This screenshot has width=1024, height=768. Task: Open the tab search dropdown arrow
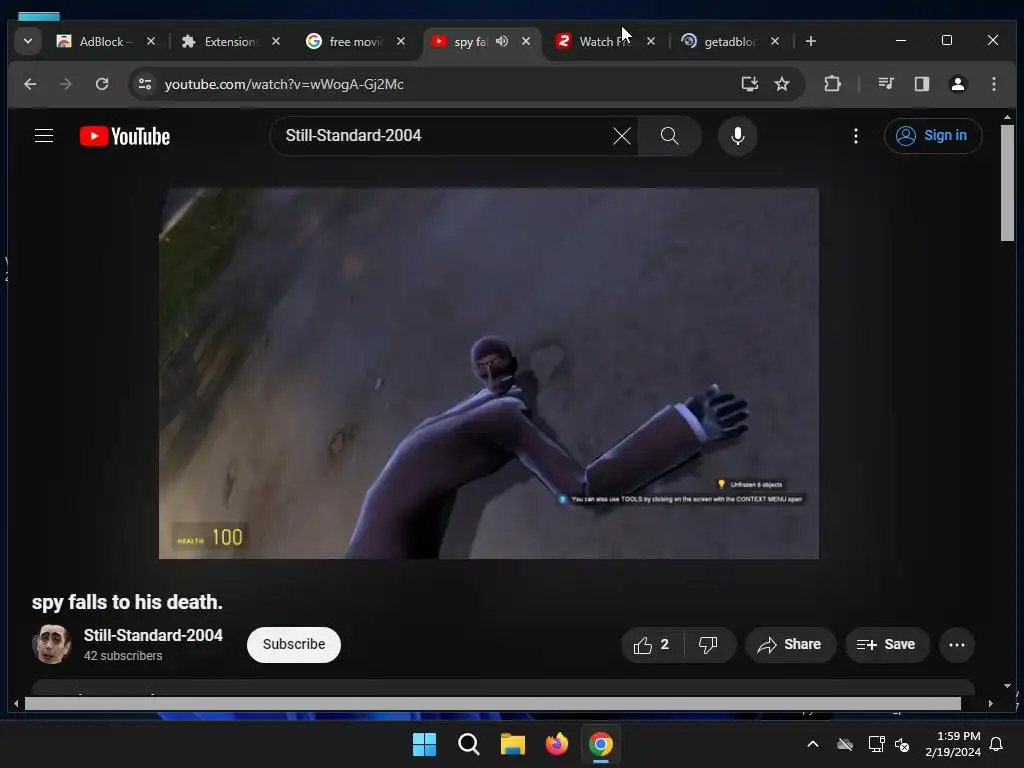pos(27,41)
